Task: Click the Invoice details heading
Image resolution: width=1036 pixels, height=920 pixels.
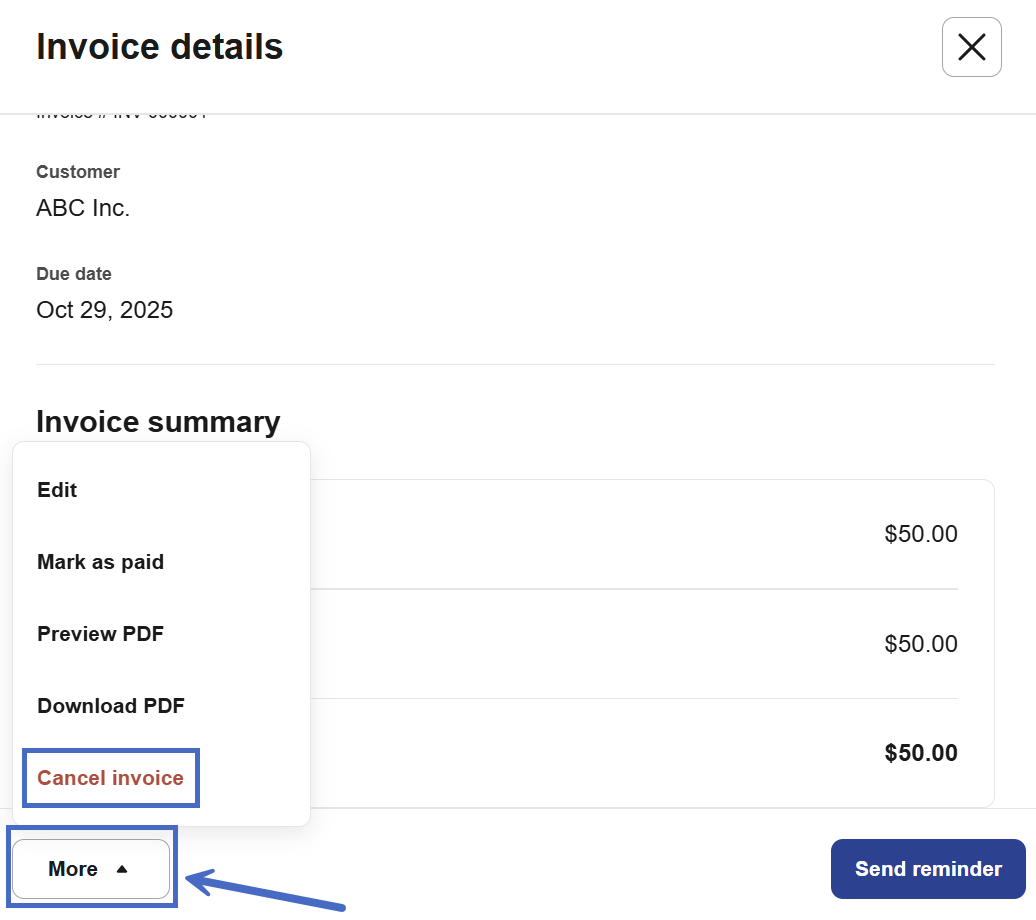Action: point(159,47)
